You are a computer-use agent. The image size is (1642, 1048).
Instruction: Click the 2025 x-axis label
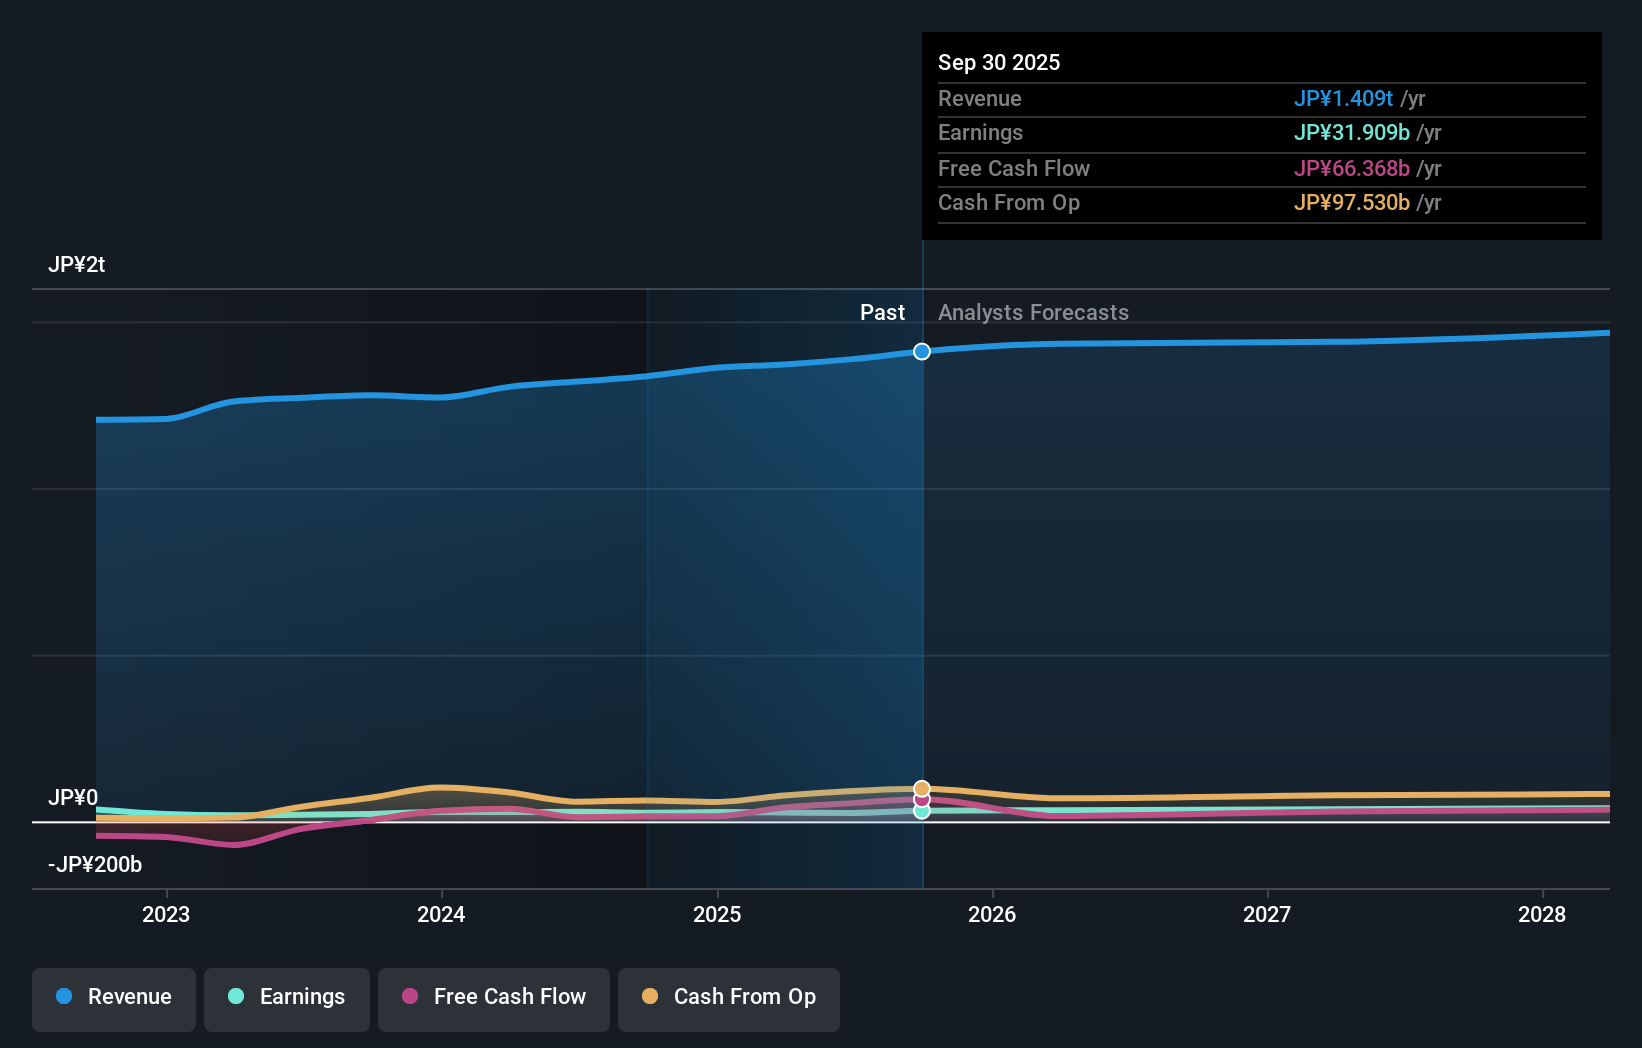(x=717, y=914)
